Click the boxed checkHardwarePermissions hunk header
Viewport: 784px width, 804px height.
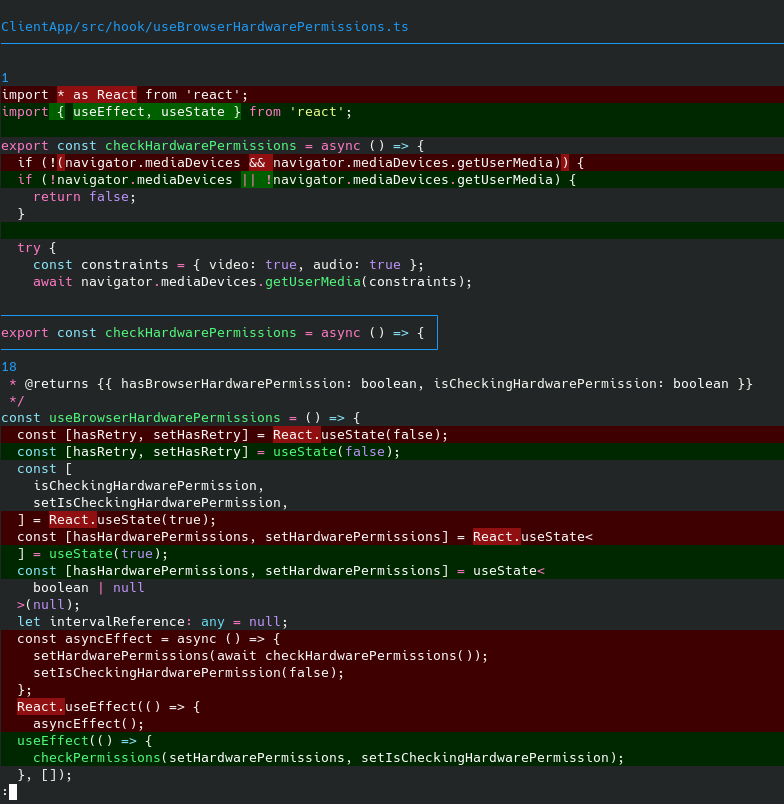pos(218,333)
